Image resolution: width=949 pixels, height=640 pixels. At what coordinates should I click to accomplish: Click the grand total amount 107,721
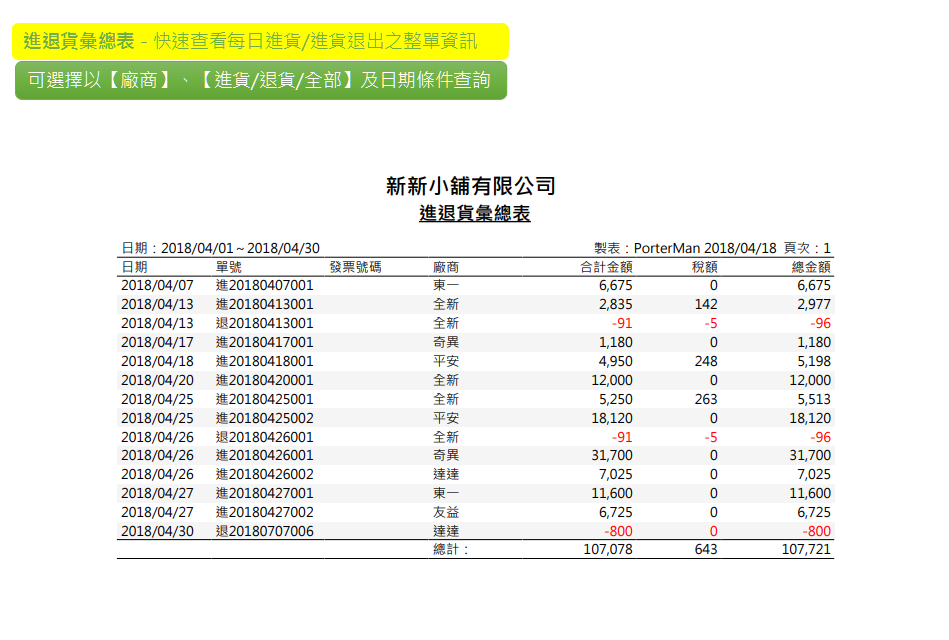[806, 549]
